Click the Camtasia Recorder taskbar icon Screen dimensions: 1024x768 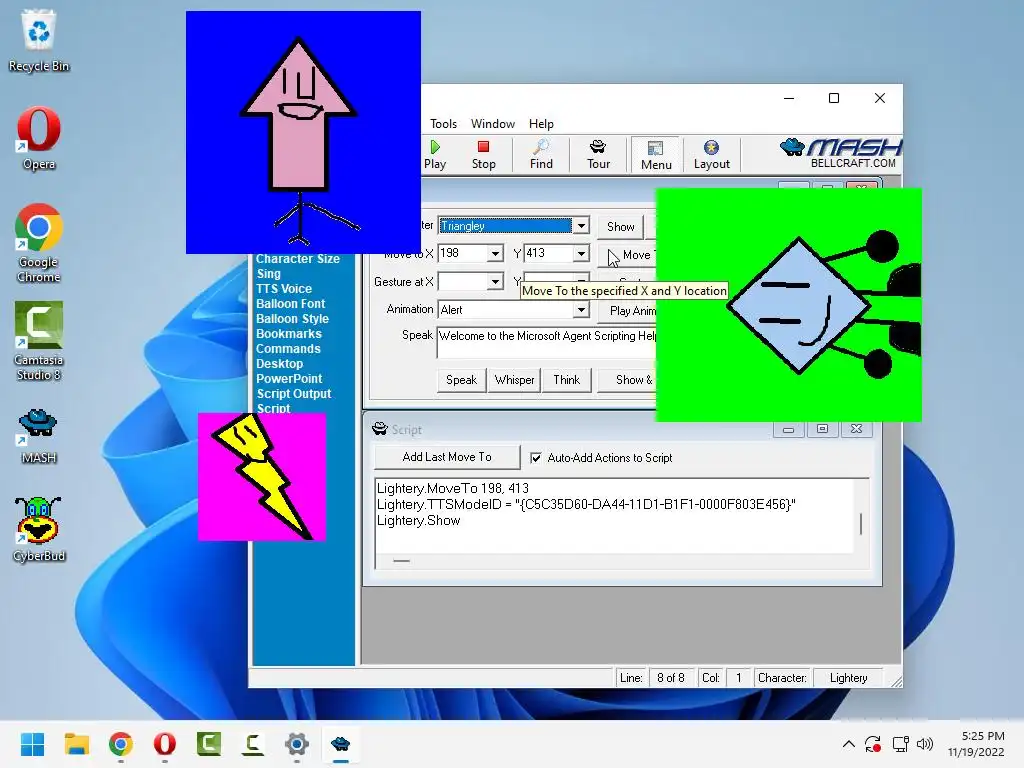(x=253, y=744)
